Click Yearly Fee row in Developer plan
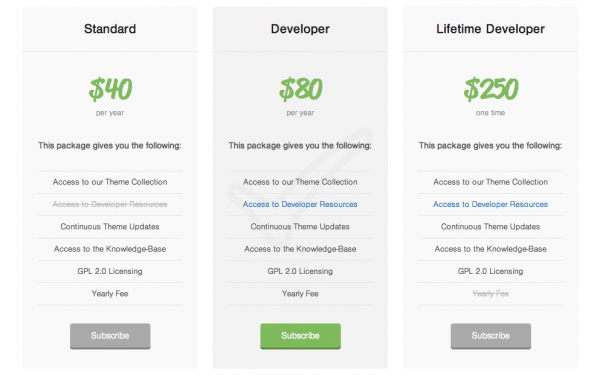 (300, 294)
